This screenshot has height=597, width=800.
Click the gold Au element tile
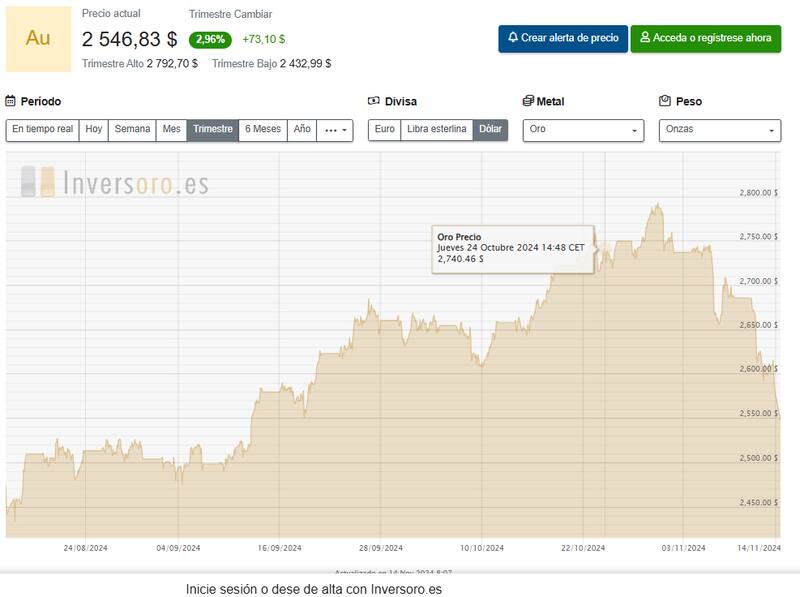(x=38, y=39)
